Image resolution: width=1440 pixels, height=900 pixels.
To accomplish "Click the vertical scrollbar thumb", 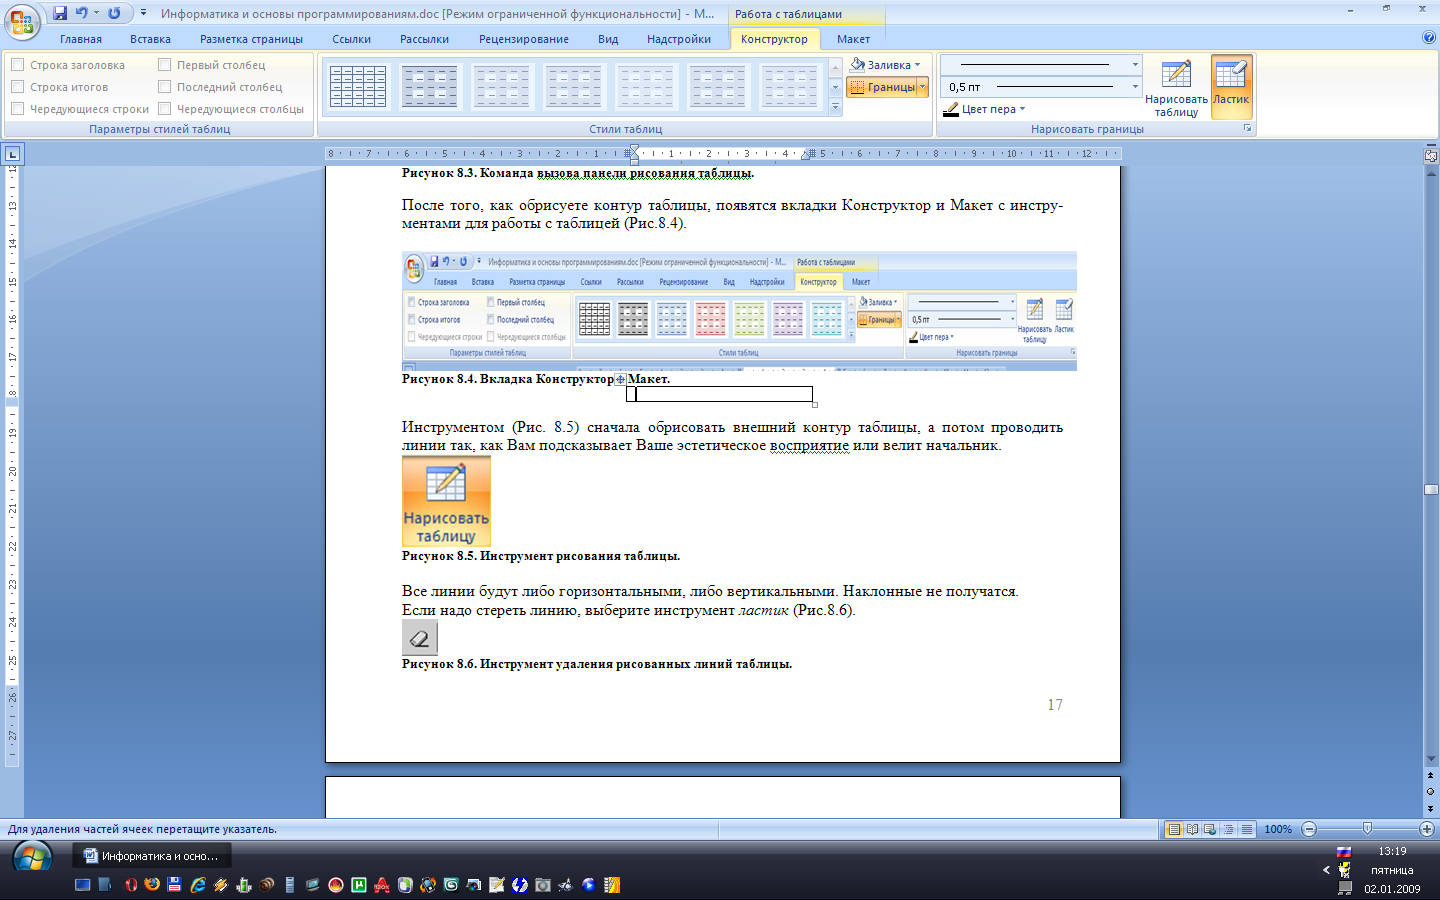I will tap(1431, 490).
